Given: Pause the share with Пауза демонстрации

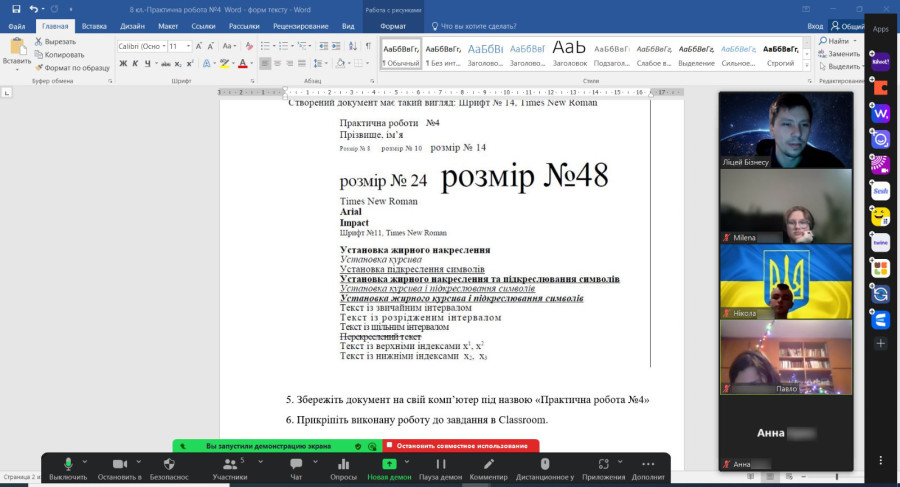Looking at the screenshot, I should (x=440, y=469).
